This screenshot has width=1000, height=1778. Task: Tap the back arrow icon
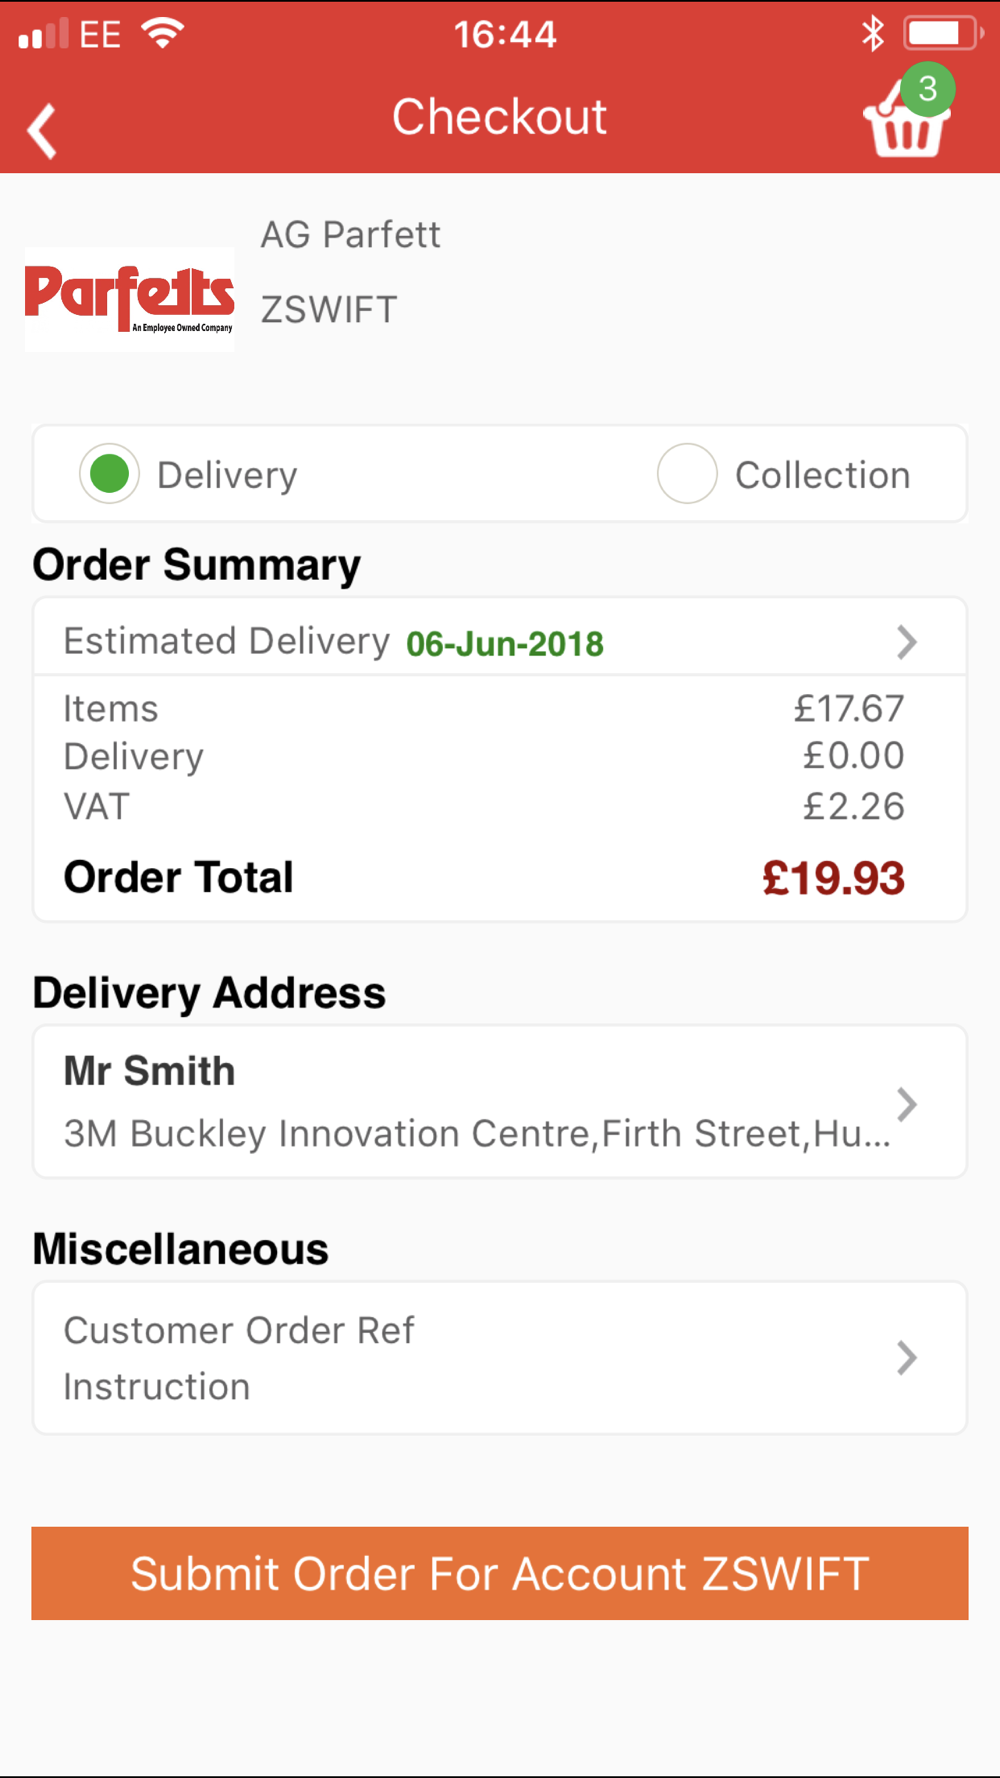point(42,131)
